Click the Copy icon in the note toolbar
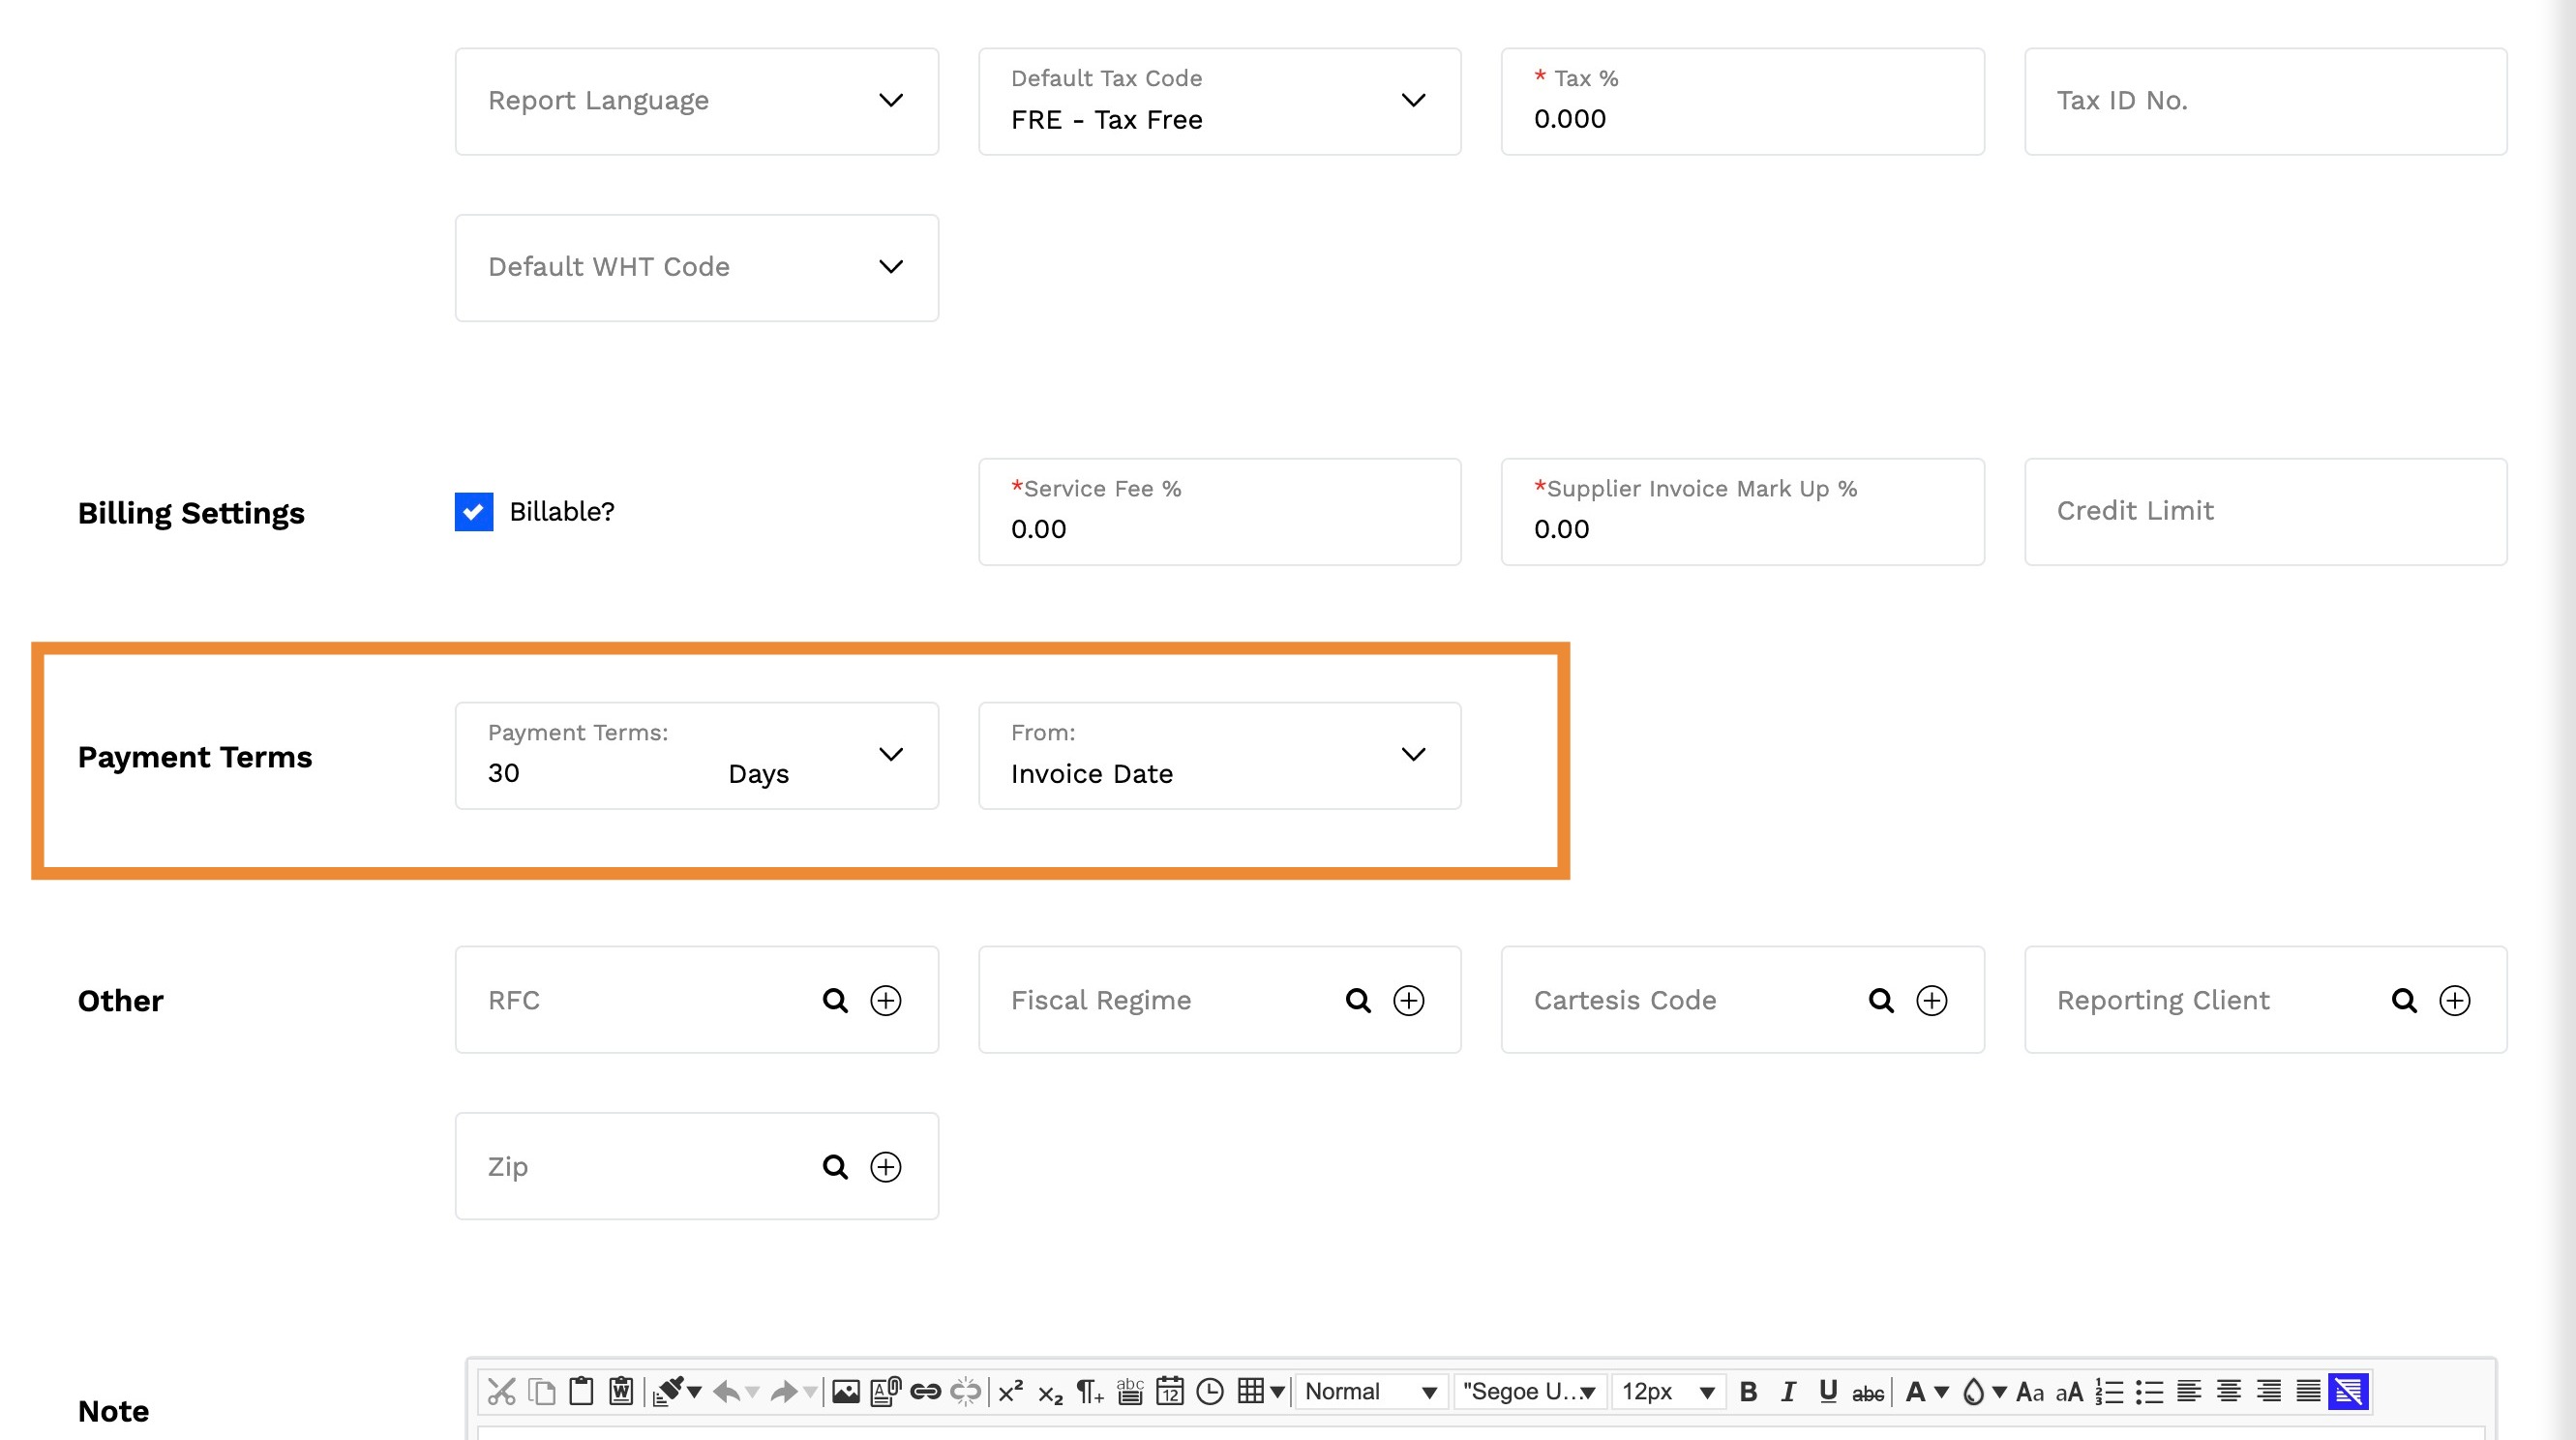Screen dimensions: 2576x1440 tap(542, 1391)
